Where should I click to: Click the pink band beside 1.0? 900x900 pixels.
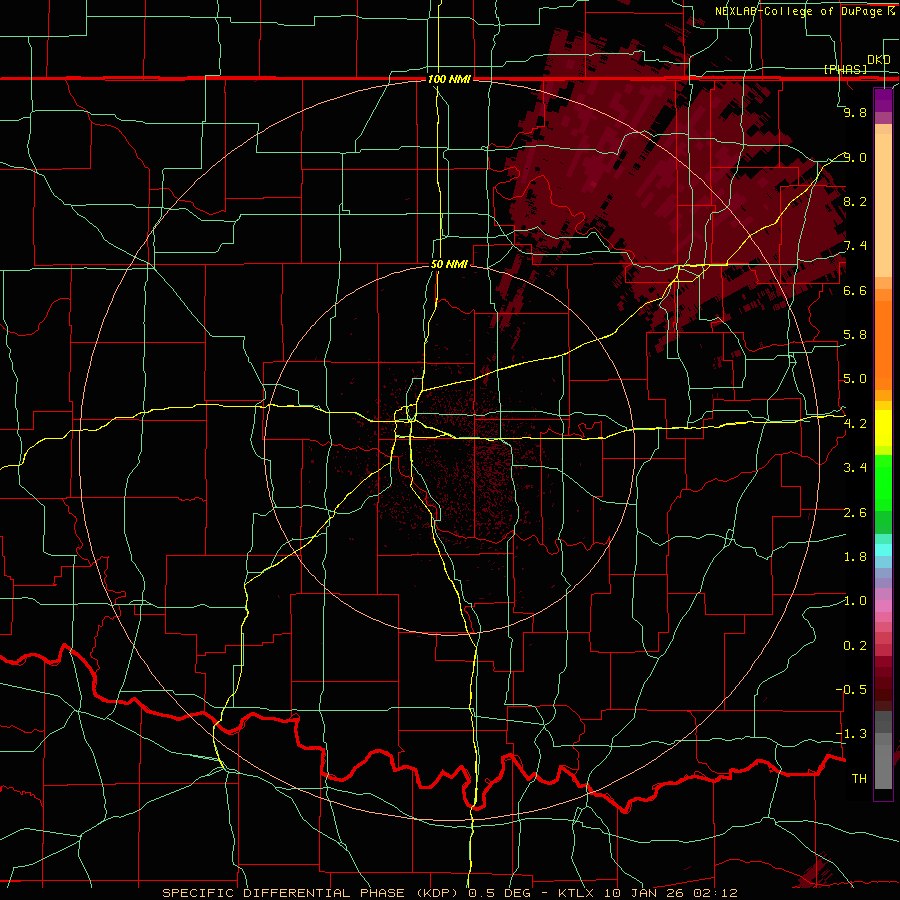[883, 606]
